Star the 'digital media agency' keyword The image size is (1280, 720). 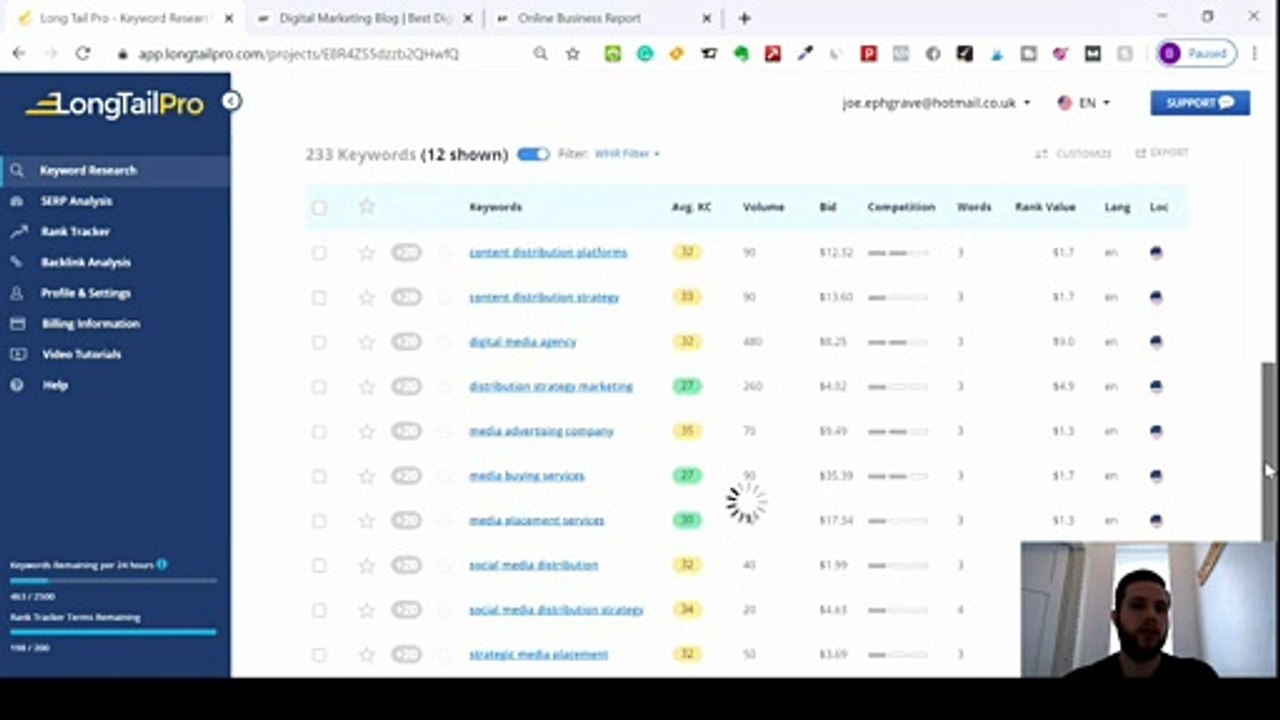point(367,342)
